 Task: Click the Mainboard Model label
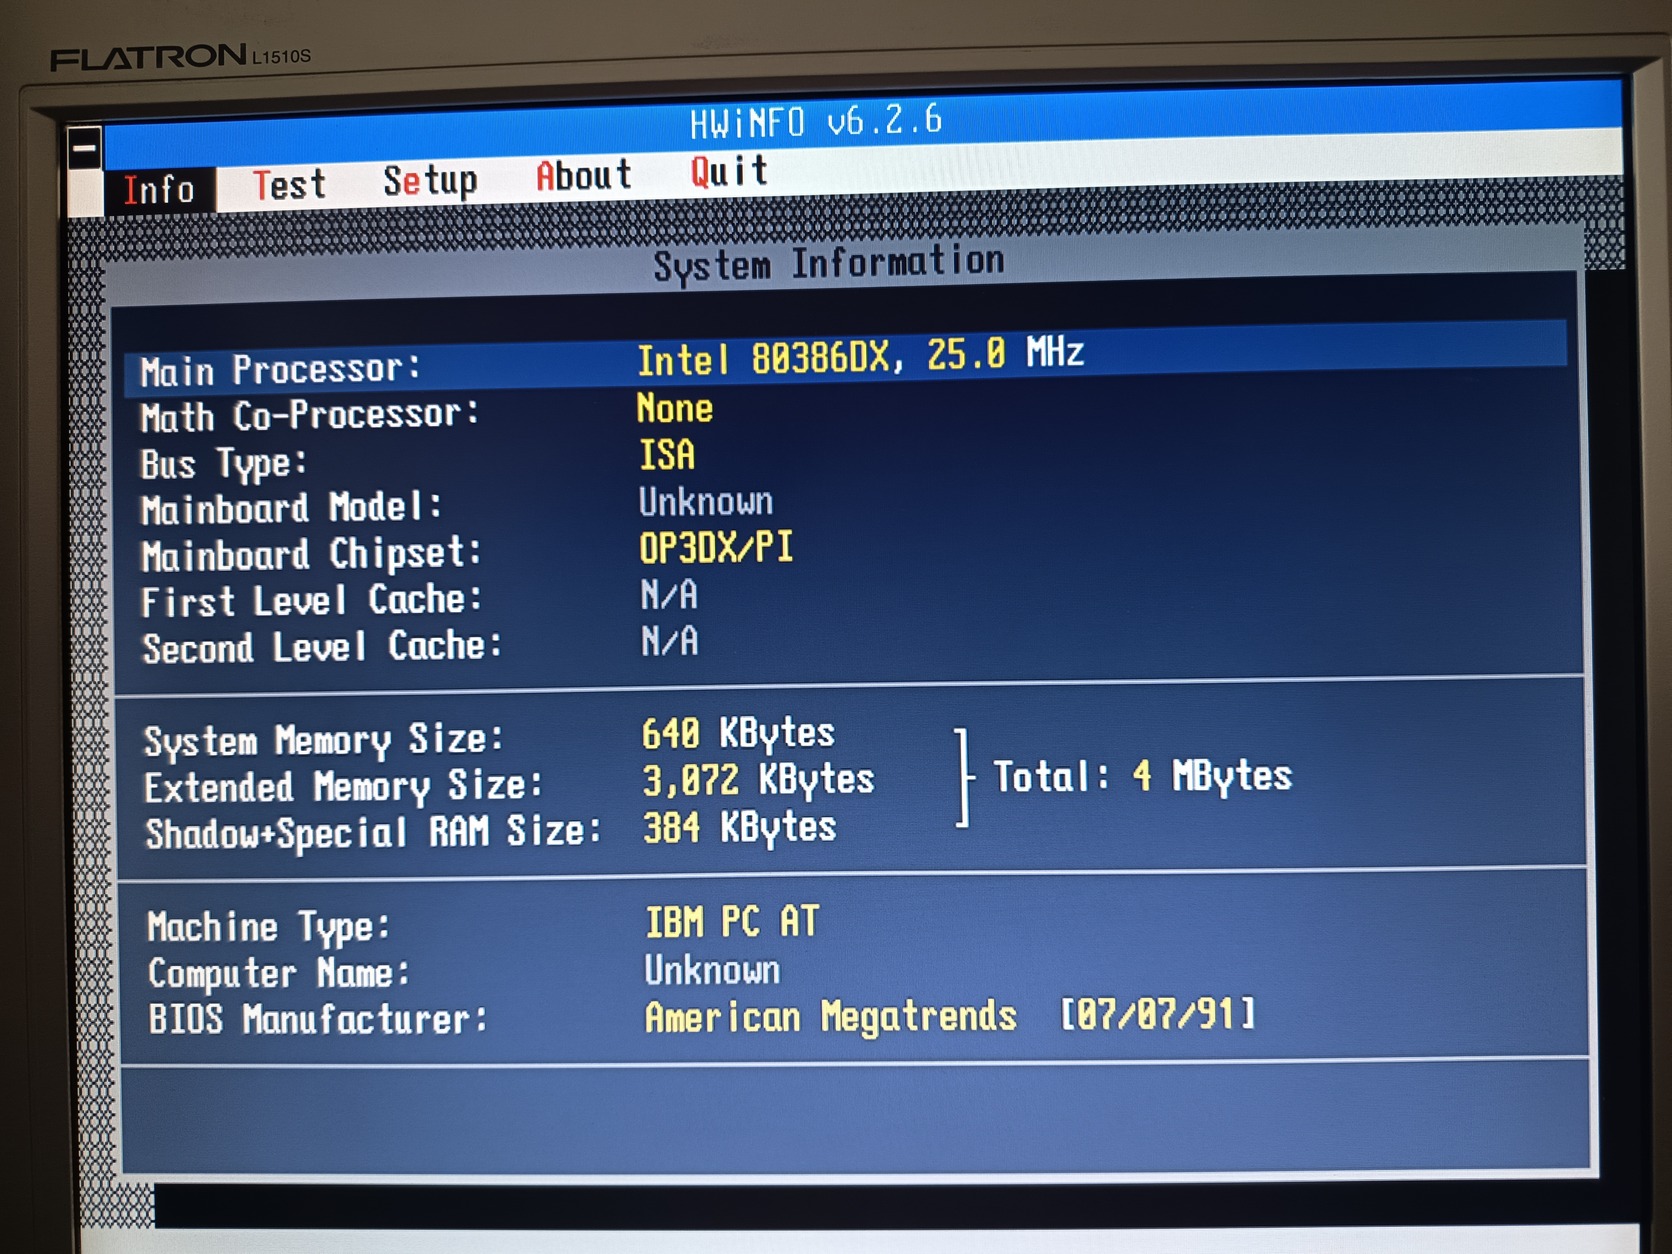pyautogui.click(x=291, y=508)
